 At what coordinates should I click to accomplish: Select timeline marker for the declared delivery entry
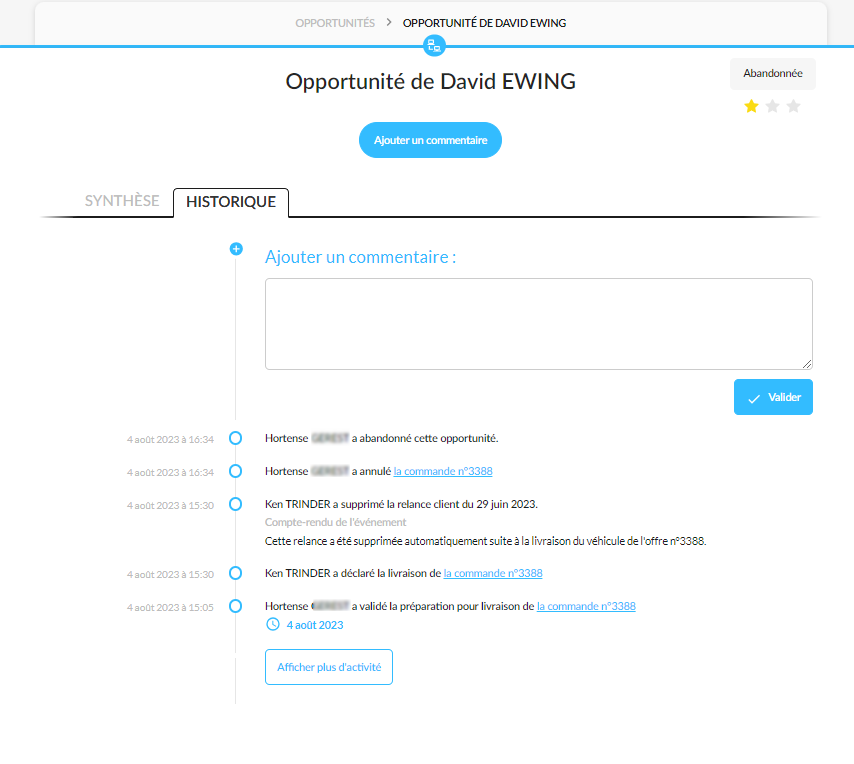pos(235,573)
